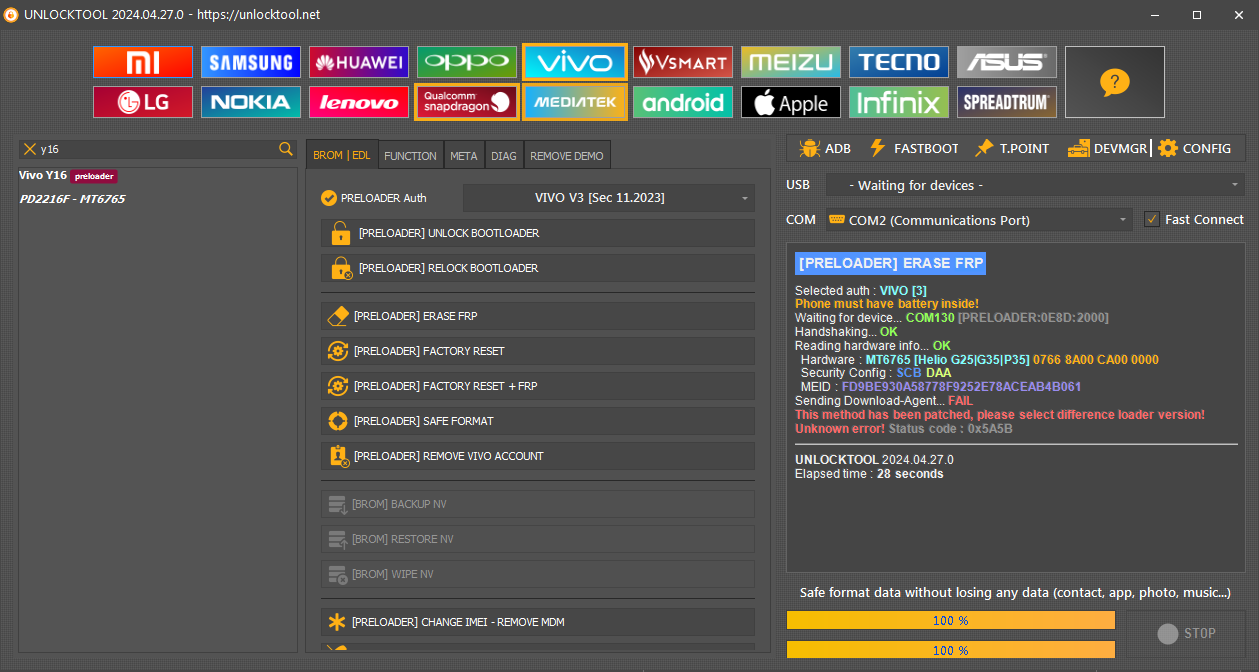Click PRELOADER REMOVE VIVO ACCOUNT button
1259x672 pixels.
tap(538, 456)
